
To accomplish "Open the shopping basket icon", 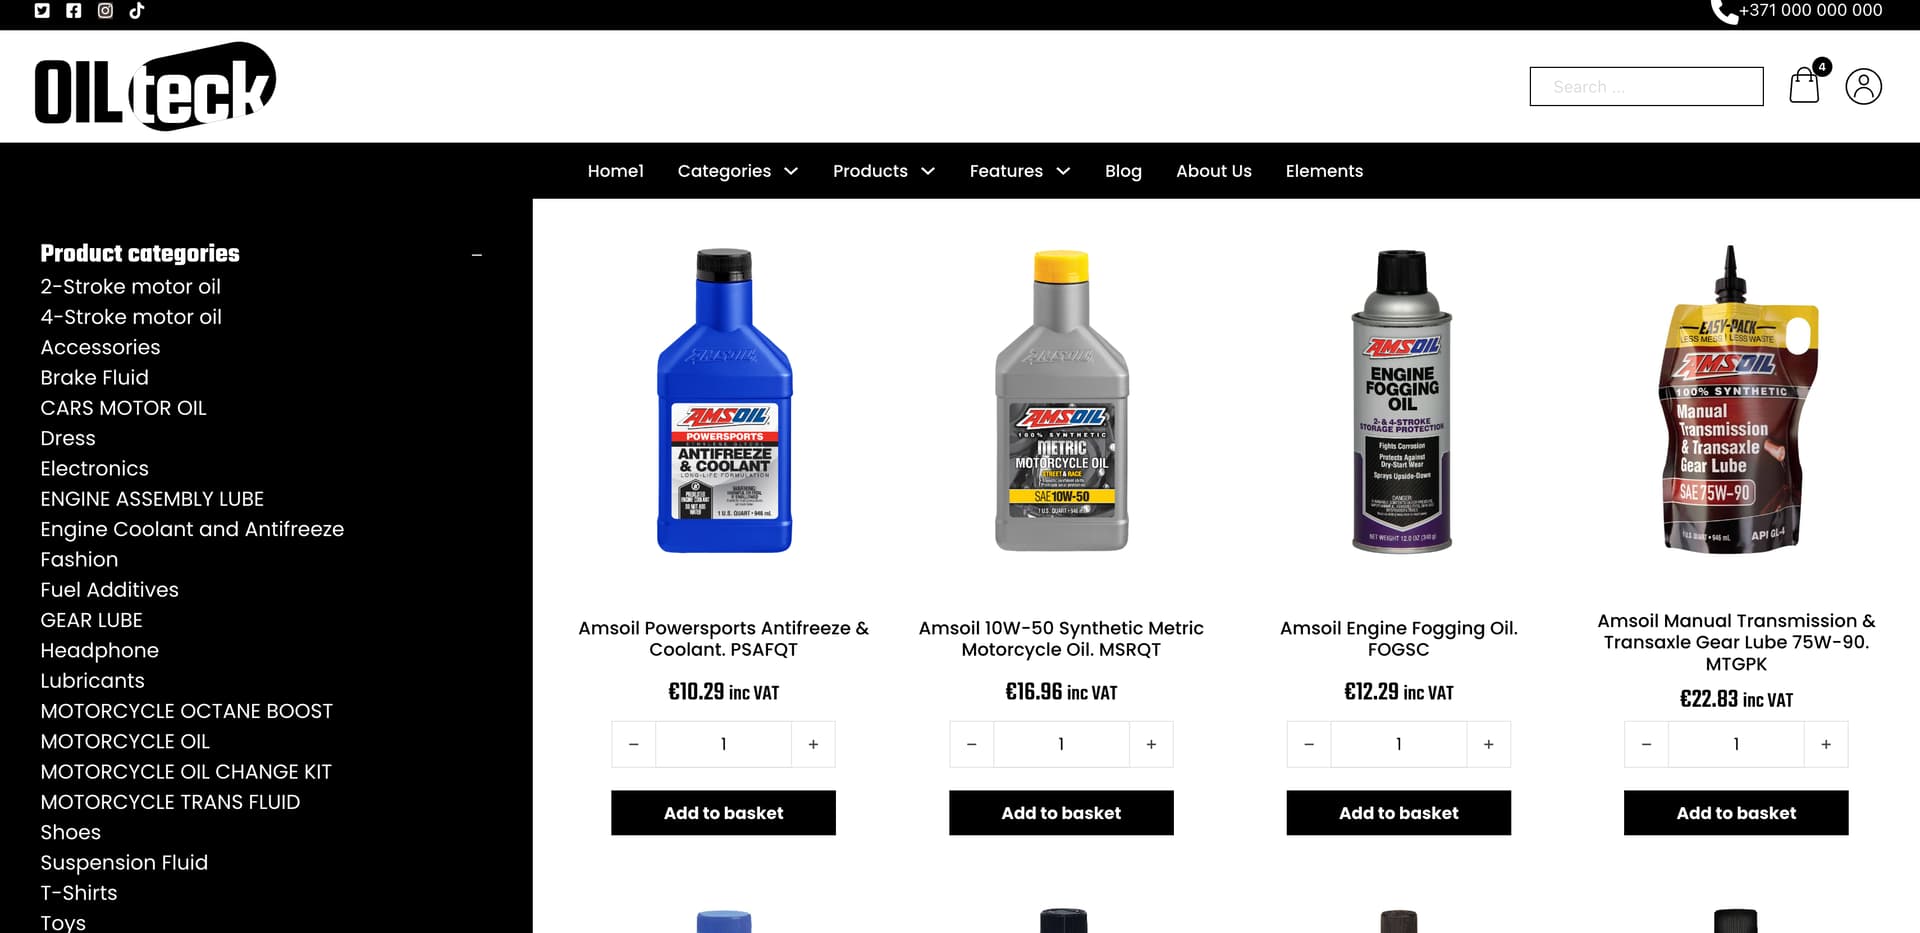I will 1804,85.
